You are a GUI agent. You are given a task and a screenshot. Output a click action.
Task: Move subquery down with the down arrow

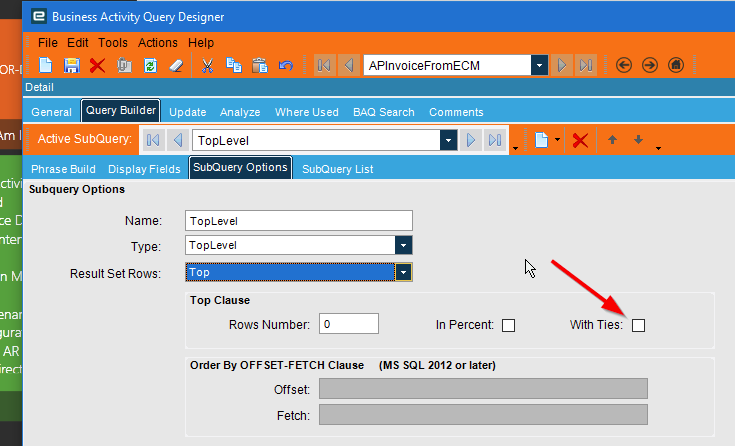click(x=638, y=139)
